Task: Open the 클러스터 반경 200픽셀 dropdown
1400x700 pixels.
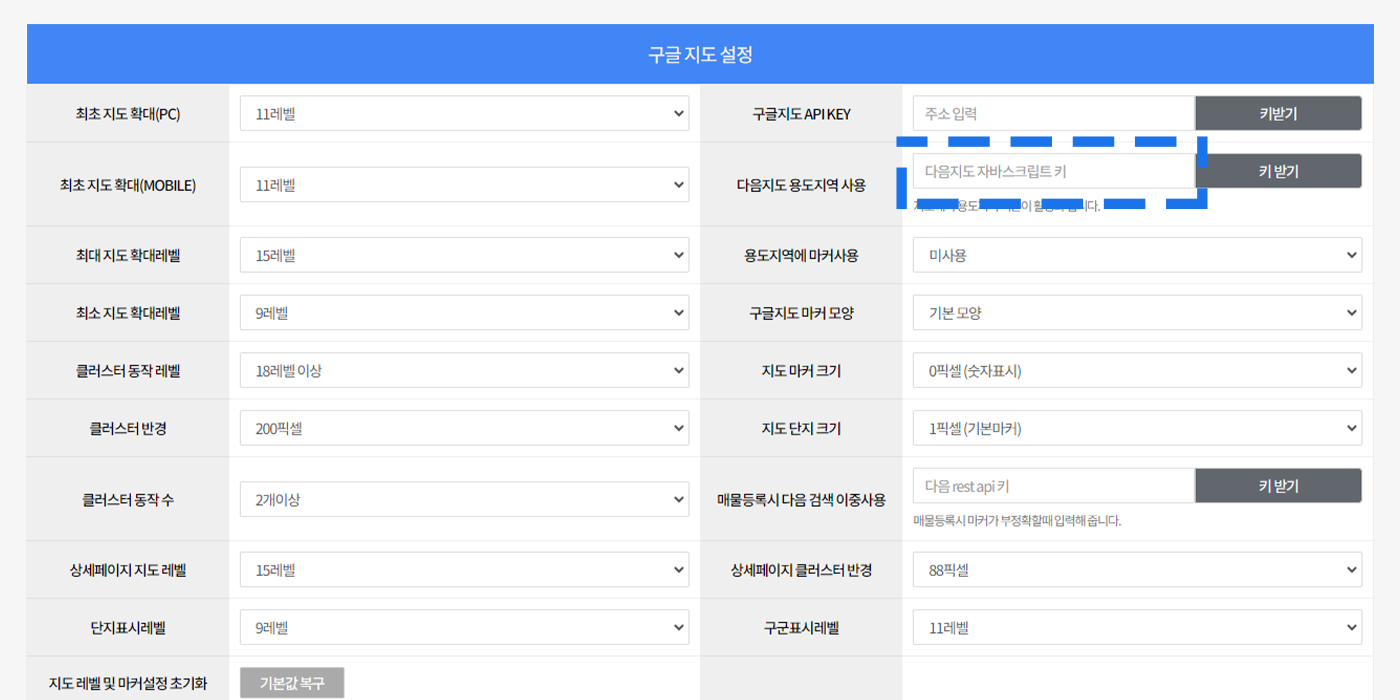Action: point(464,429)
